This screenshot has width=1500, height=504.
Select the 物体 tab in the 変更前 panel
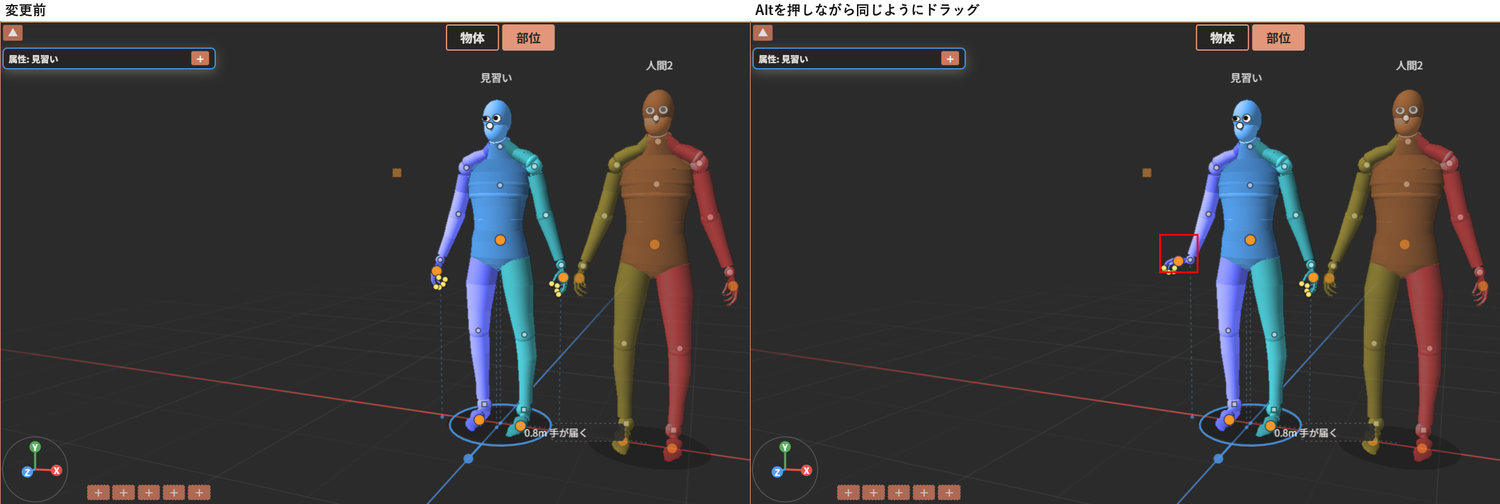click(x=472, y=38)
